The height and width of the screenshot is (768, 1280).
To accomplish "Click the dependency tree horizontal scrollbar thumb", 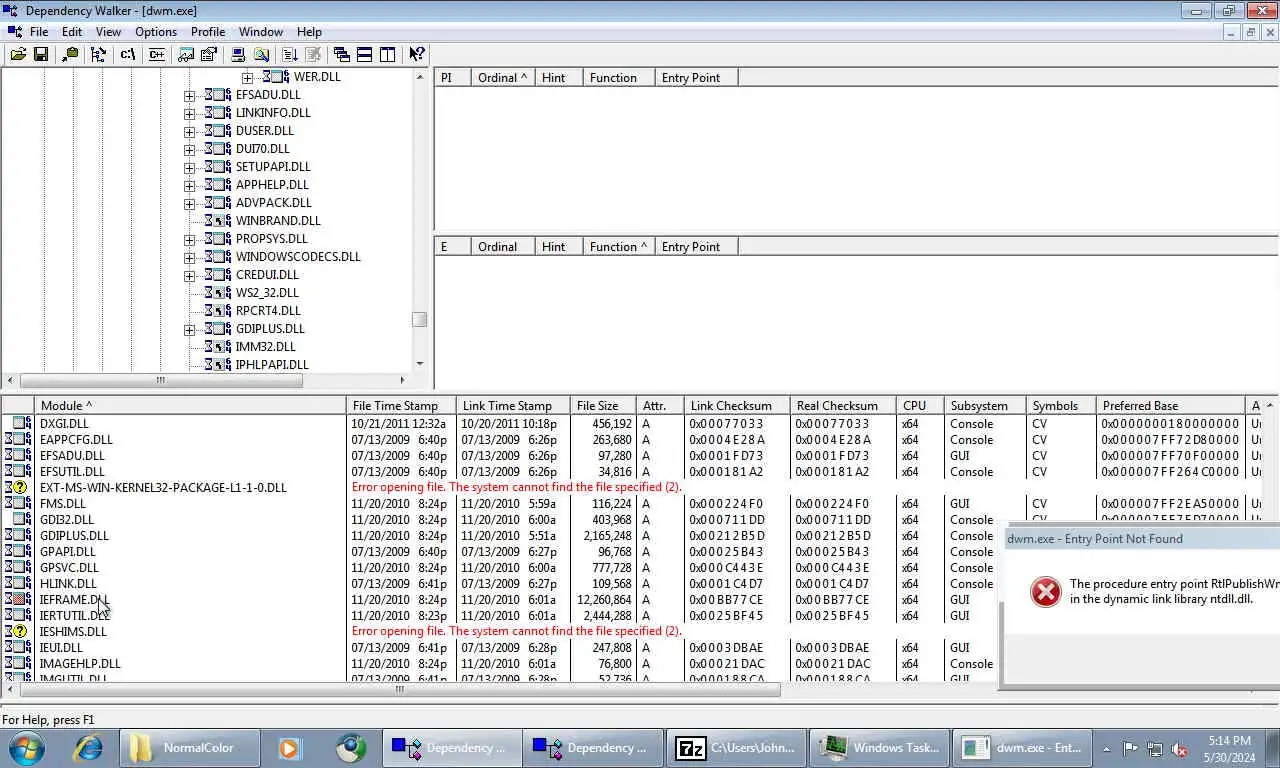I will pyautogui.click(x=160, y=380).
